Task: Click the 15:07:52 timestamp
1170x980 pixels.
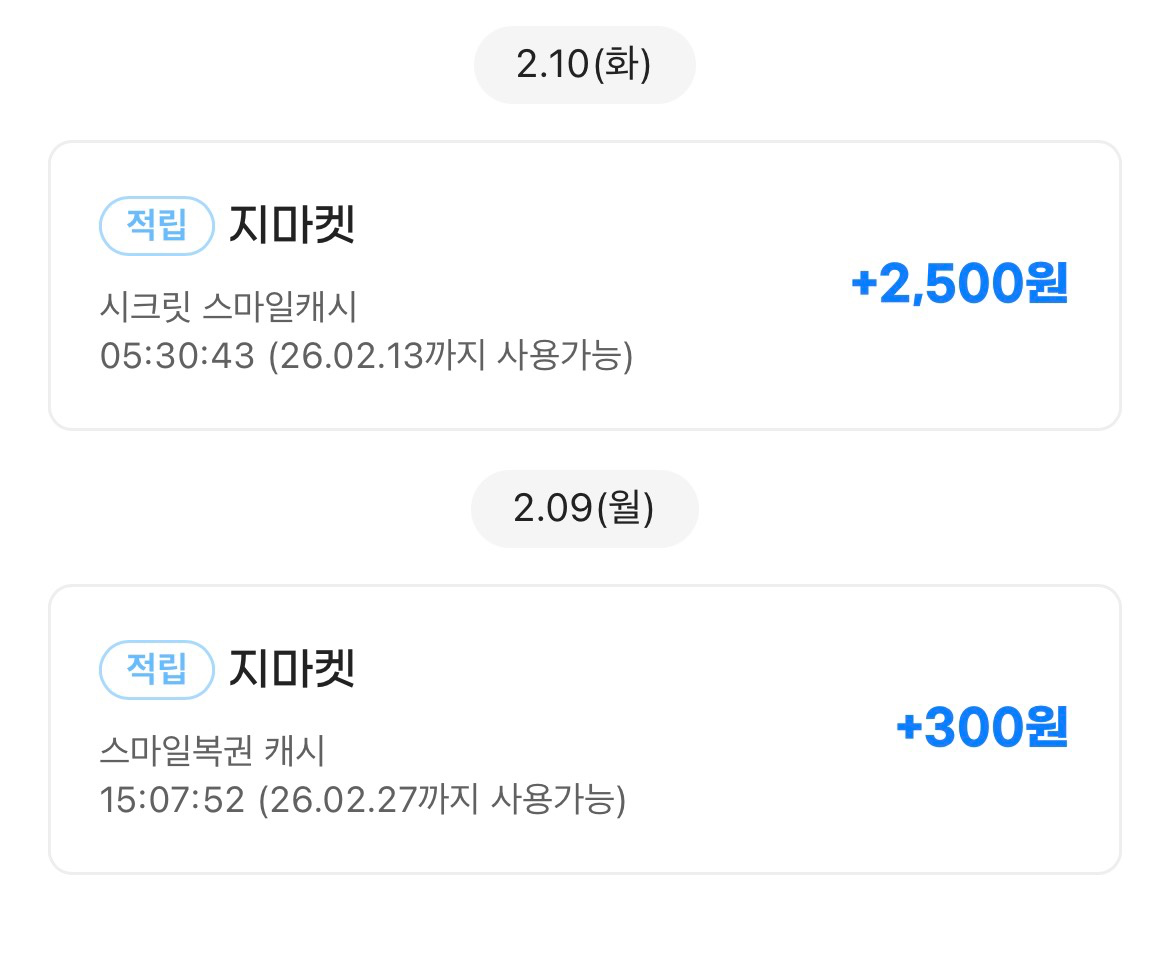Action: tap(172, 800)
